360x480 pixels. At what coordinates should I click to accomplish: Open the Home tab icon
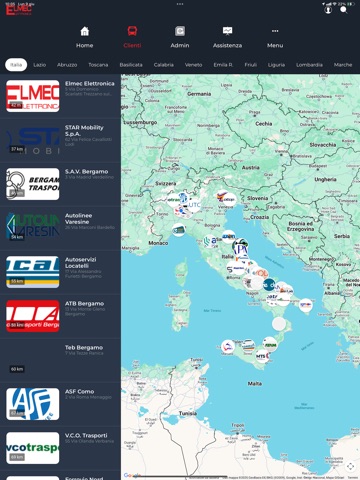(x=85, y=31)
